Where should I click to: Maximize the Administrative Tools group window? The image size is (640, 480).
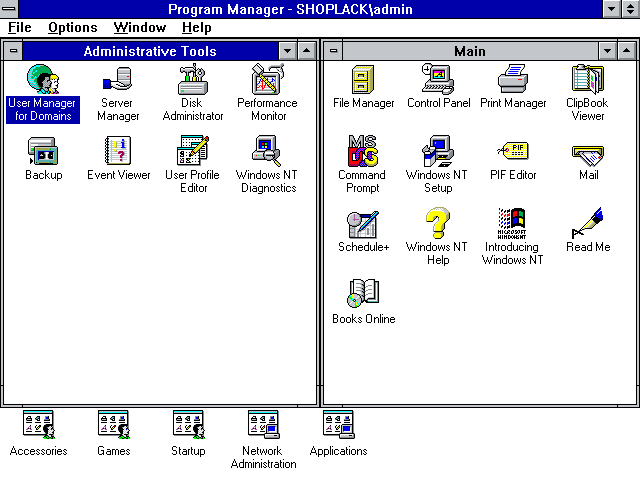coord(307,51)
